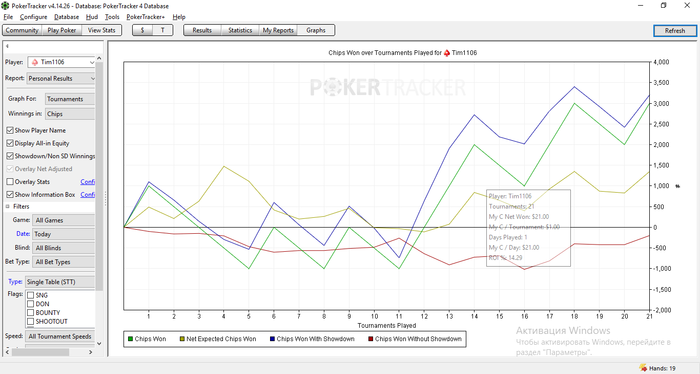Click the Refresh button

(x=675, y=31)
